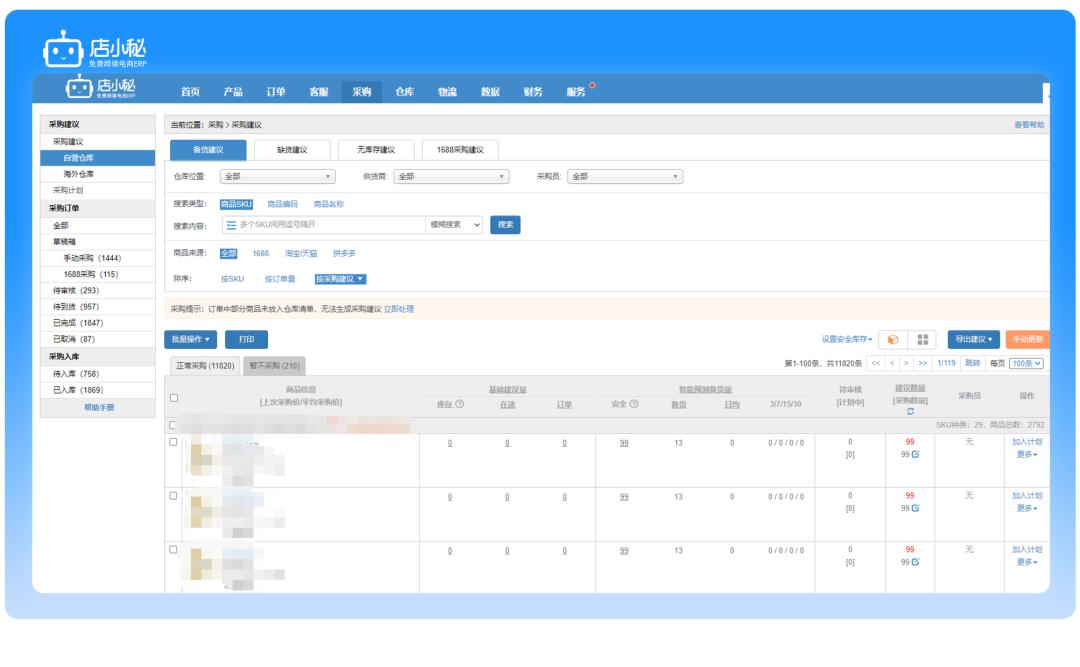Open the 仓库 menu in the top navigation
The image size is (1080, 667).
(x=404, y=92)
